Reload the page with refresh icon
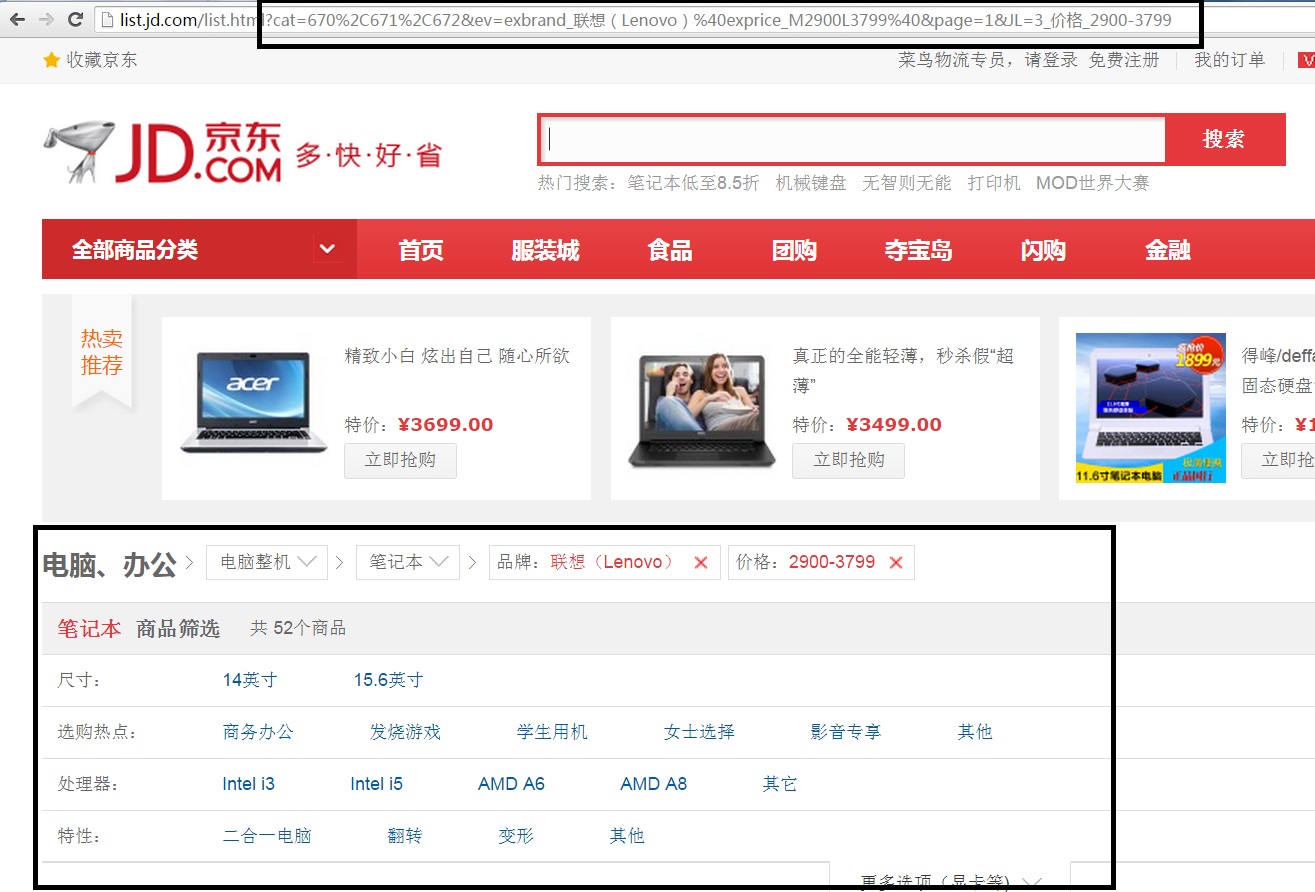The width and height of the screenshot is (1315, 892). (x=75, y=20)
